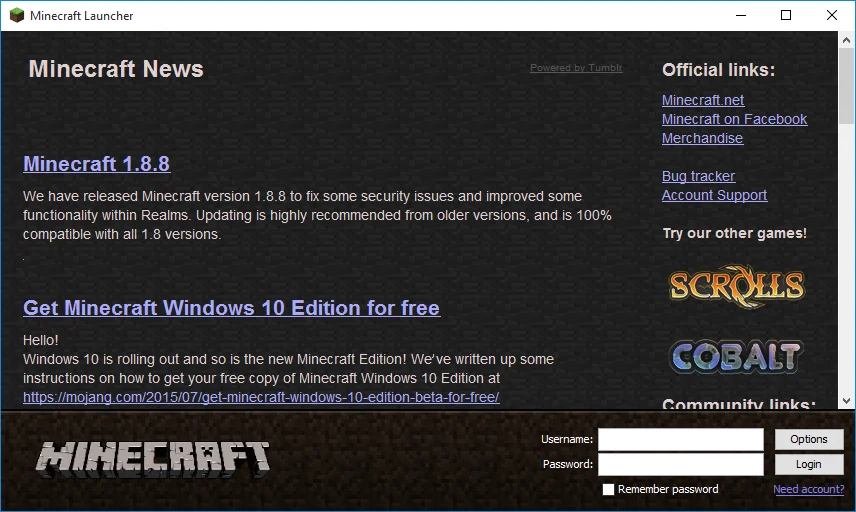Screen dimensions: 856x512
Task: Toggle the Remember password checkbox
Action: click(608, 489)
